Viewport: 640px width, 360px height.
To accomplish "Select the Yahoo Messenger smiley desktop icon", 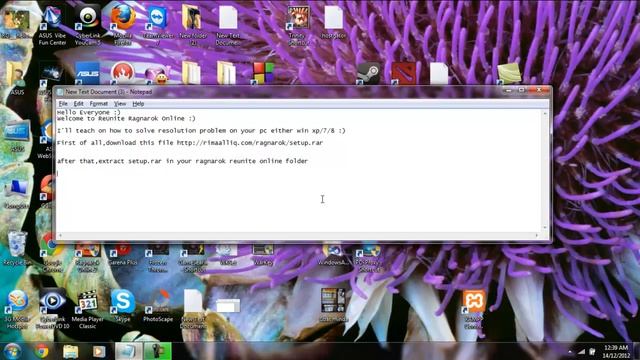I will pyautogui.click(x=158, y=74).
